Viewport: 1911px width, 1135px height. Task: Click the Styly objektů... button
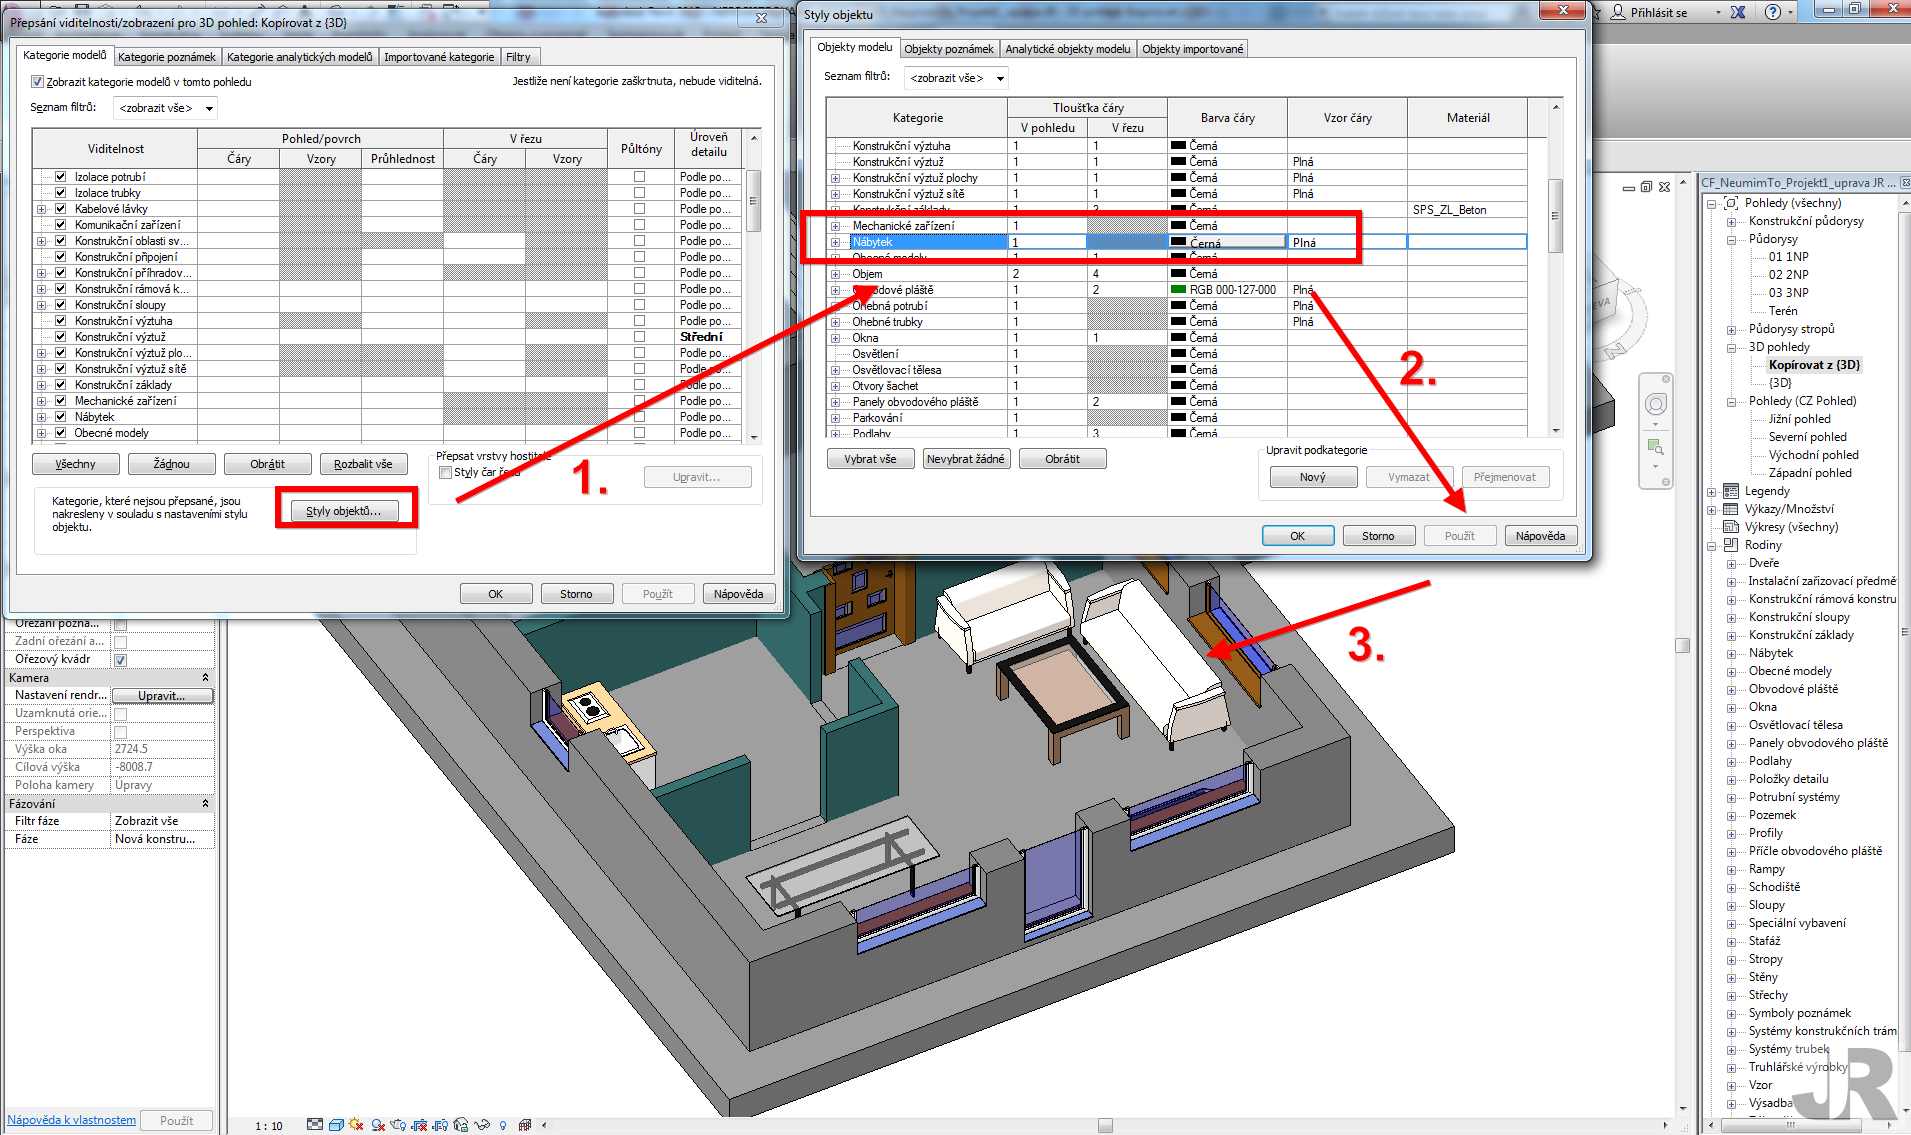[x=343, y=511]
